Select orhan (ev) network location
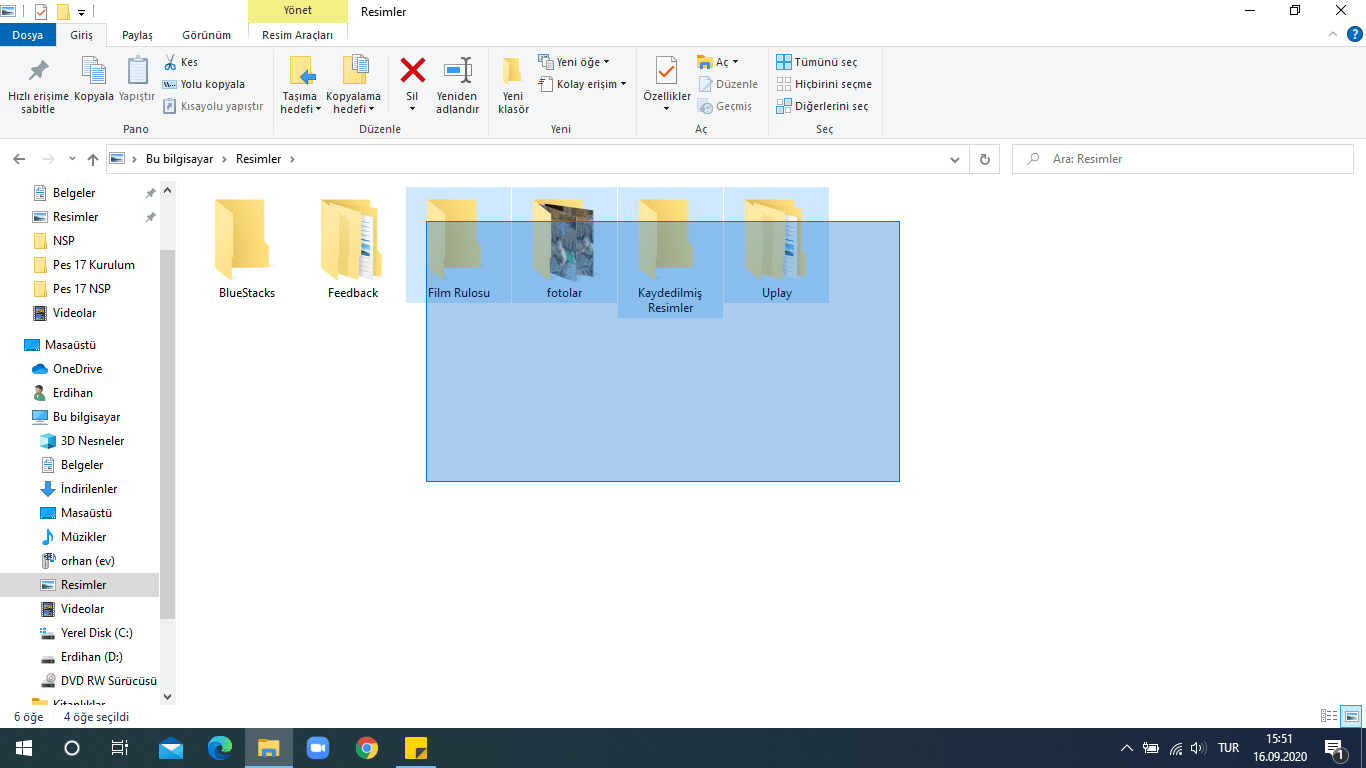 [x=88, y=561]
